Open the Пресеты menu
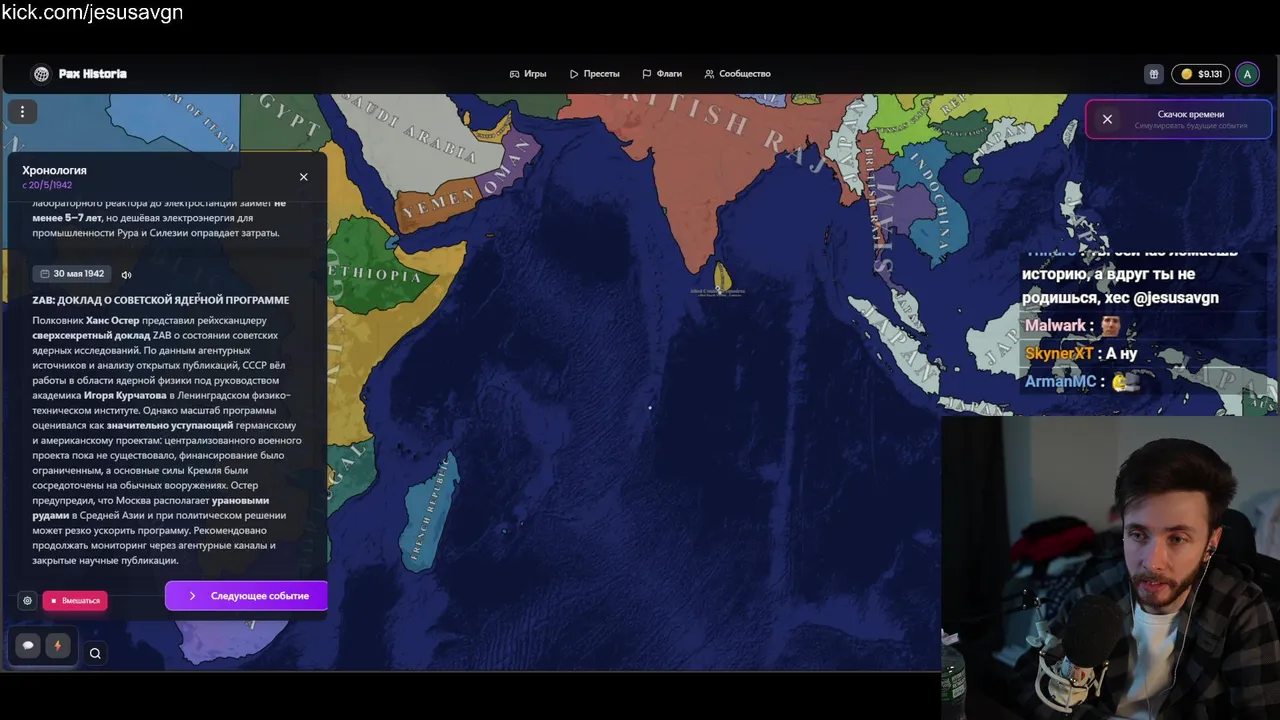 click(x=595, y=74)
